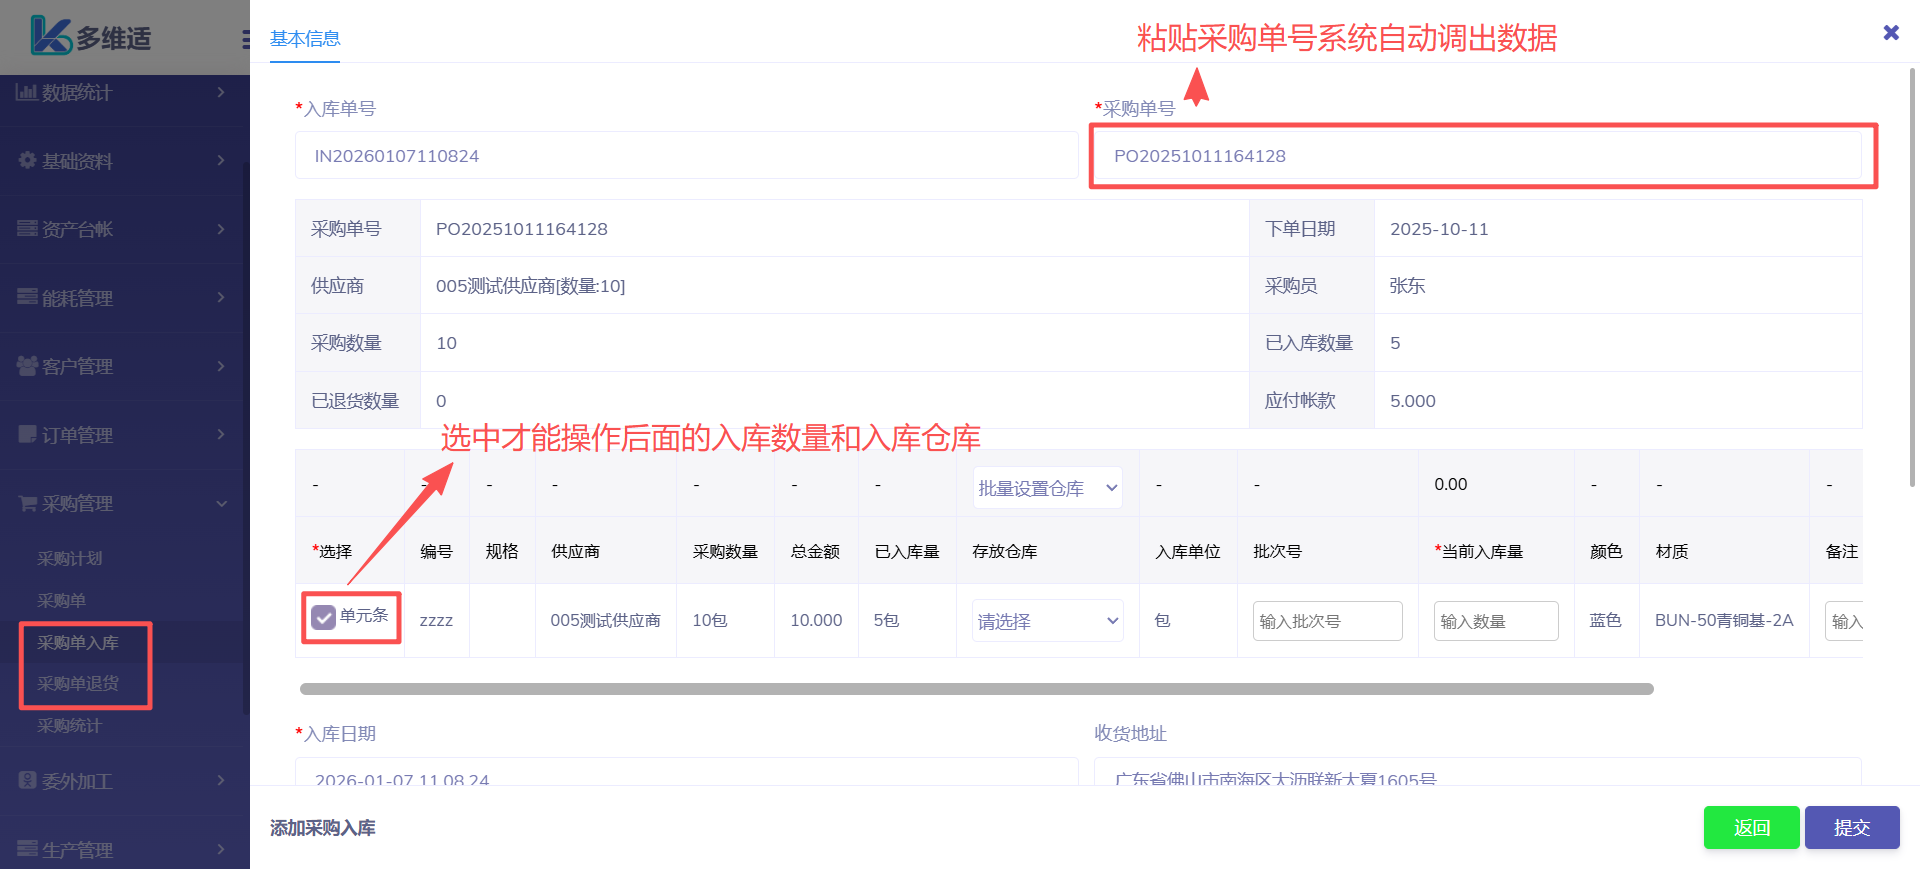Click the 提交 submit button
The image size is (1920, 869).
tap(1851, 827)
